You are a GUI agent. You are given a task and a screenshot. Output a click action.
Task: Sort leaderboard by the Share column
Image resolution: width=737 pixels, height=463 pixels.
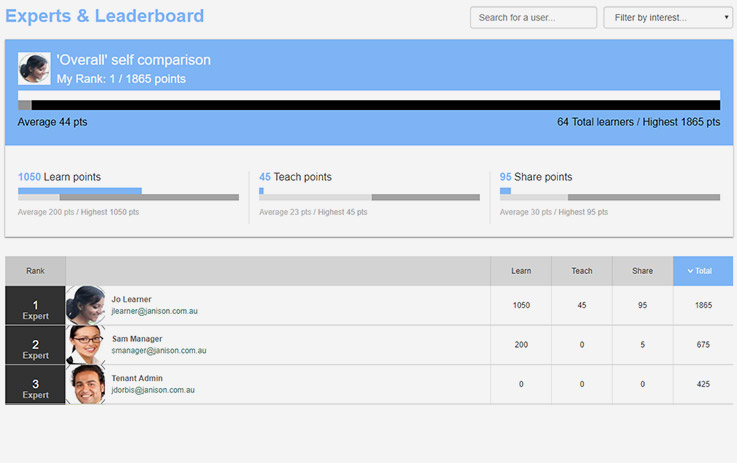pos(643,271)
